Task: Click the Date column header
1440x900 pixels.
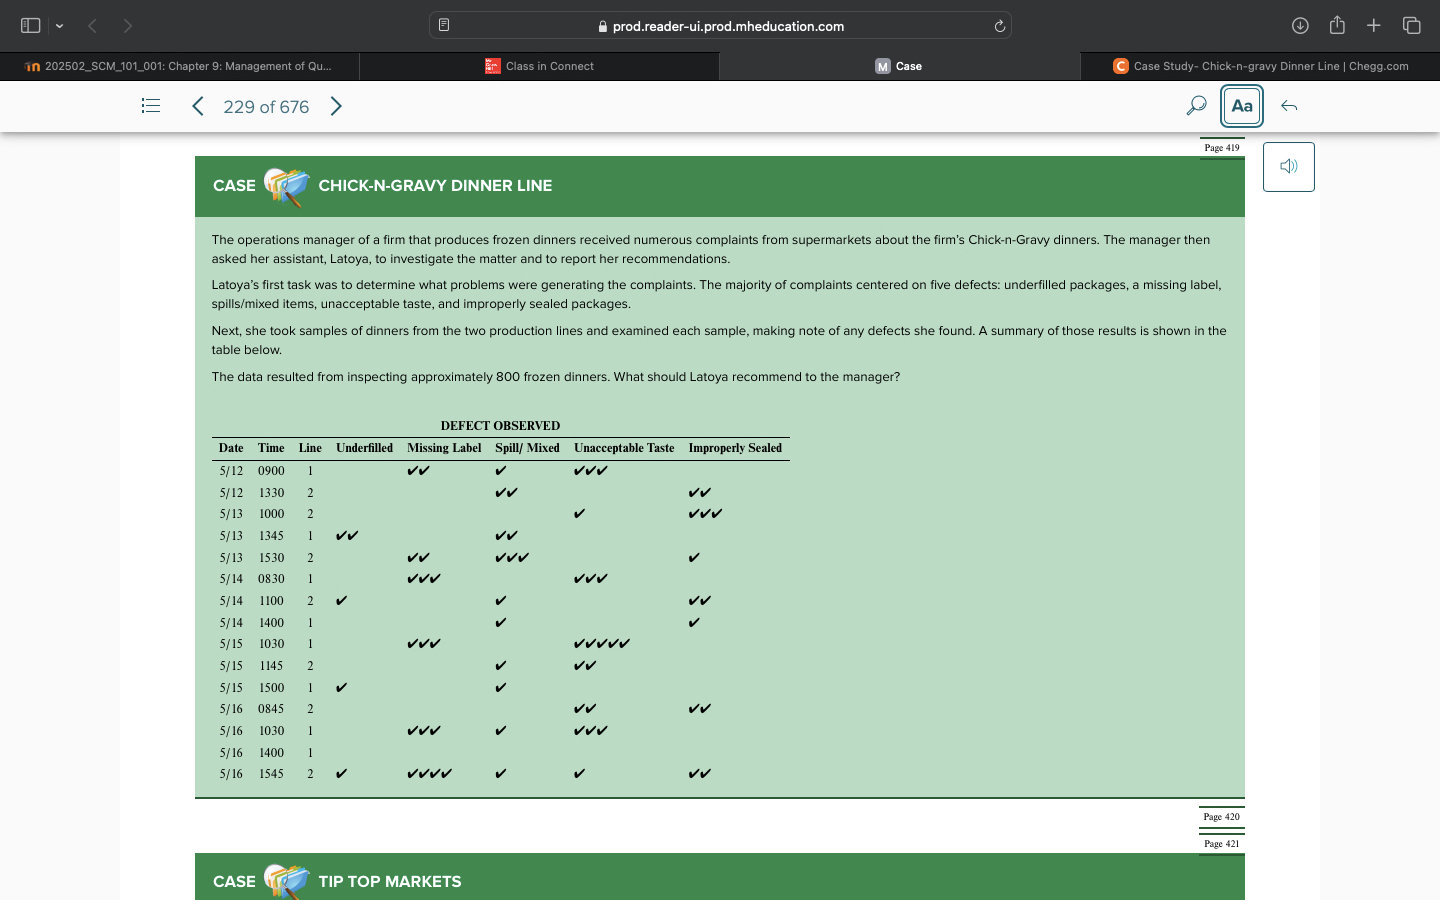Action: [x=231, y=448]
